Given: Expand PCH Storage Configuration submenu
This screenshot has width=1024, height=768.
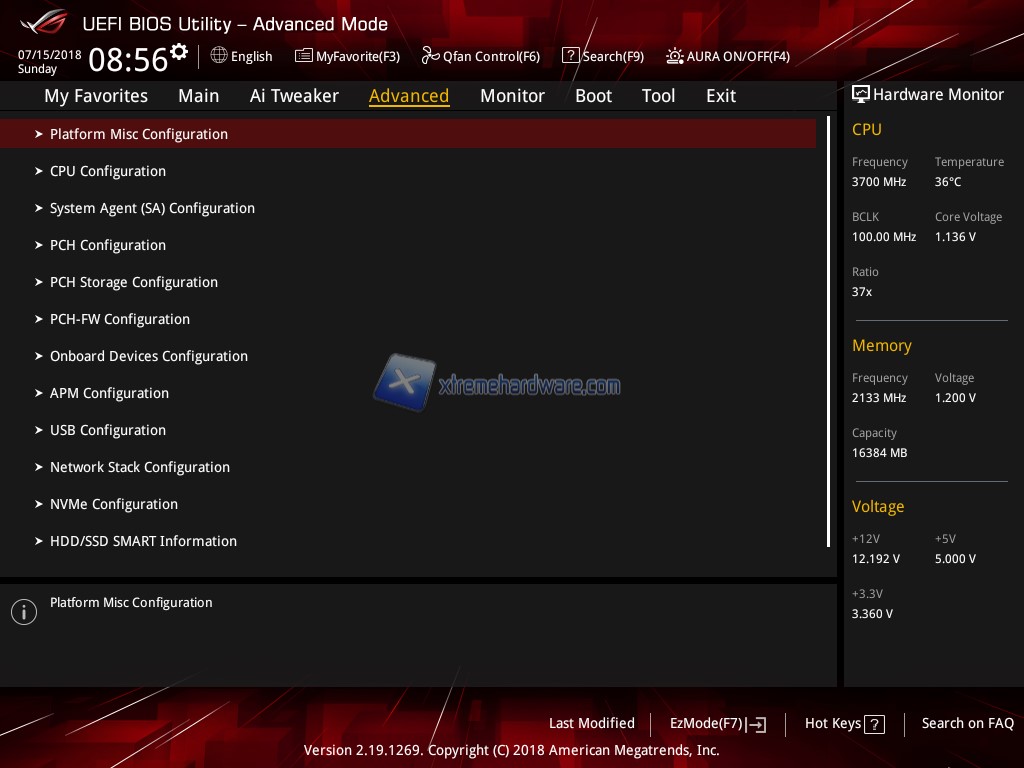Looking at the screenshot, I should pyautogui.click(x=134, y=282).
